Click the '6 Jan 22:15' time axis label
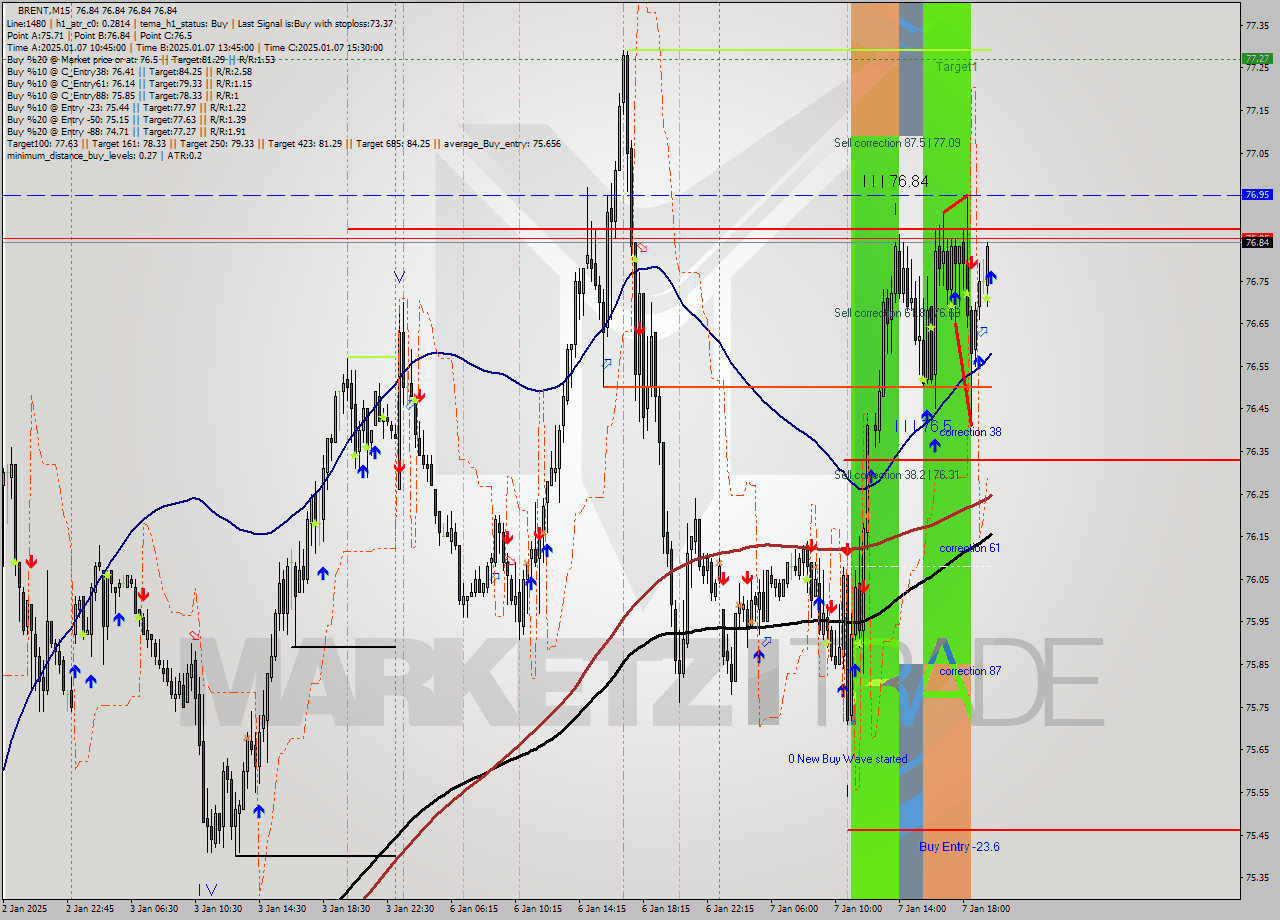The height and width of the screenshot is (920, 1280). pos(729,909)
